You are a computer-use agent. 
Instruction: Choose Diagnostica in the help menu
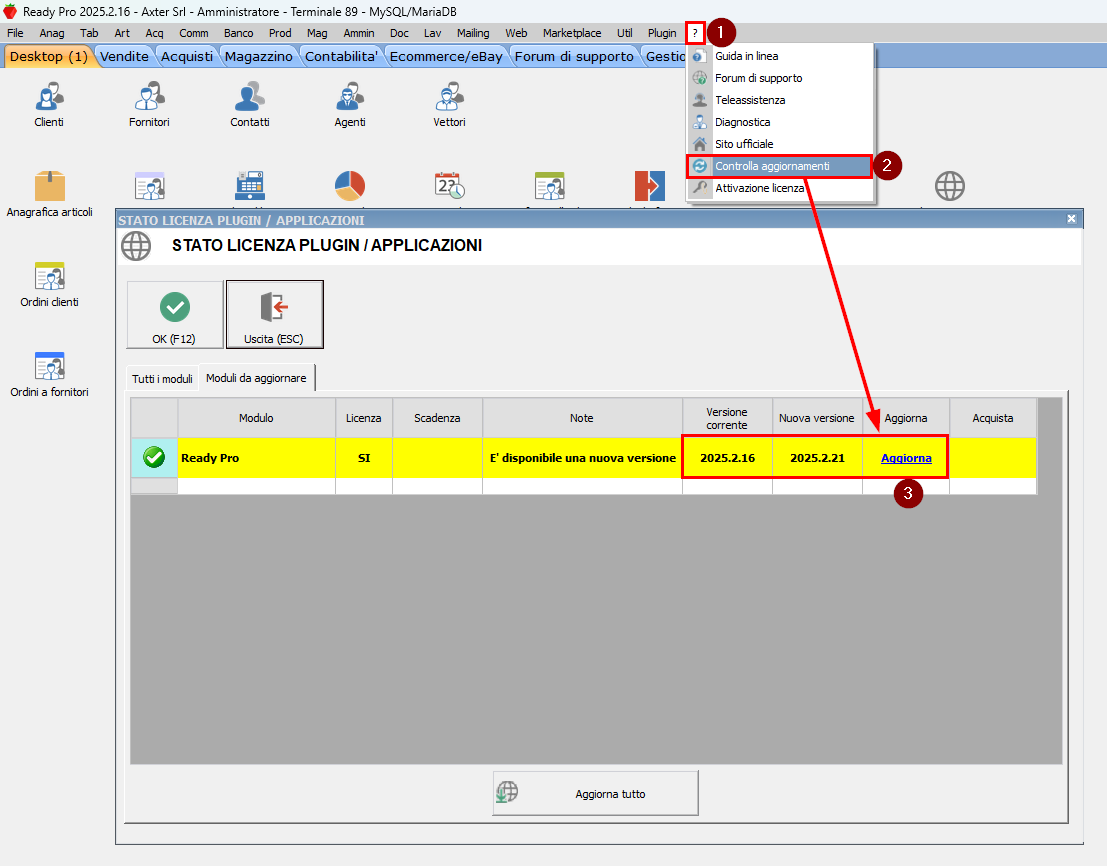[780, 122]
